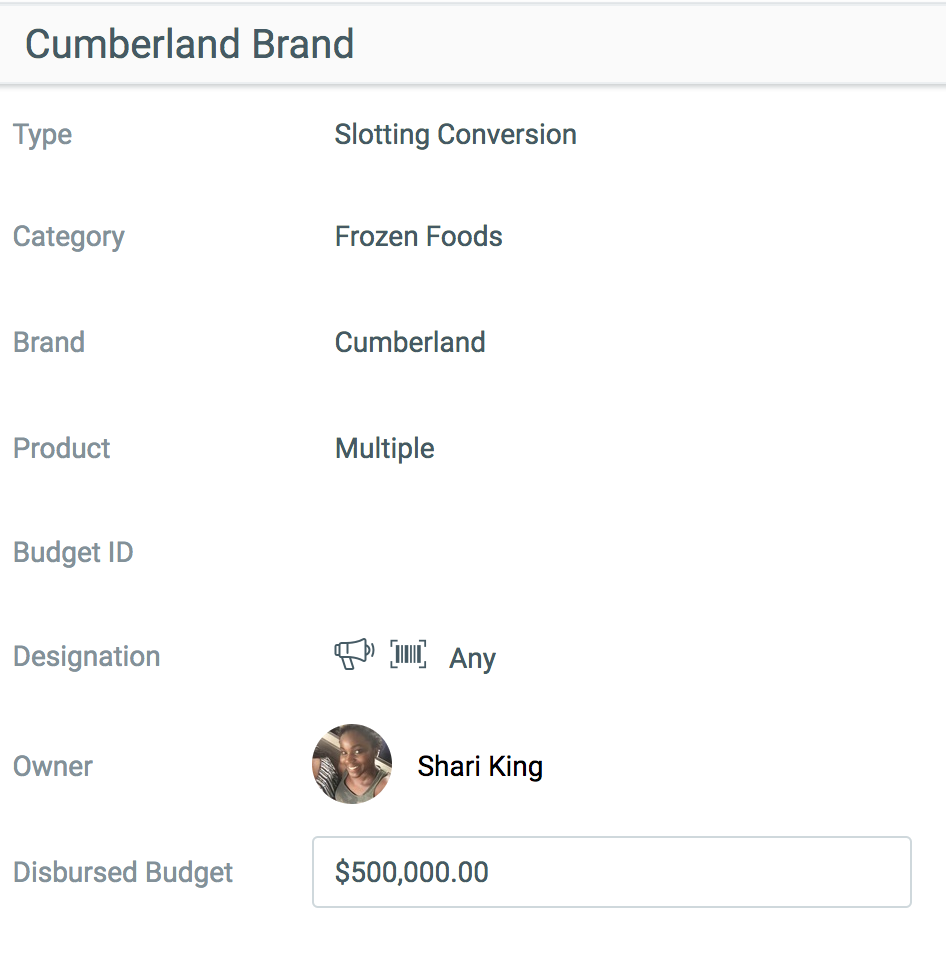Viewport: 946px width, 956px height.
Task: Click the Brand field label
Action: pyautogui.click(x=49, y=342)
